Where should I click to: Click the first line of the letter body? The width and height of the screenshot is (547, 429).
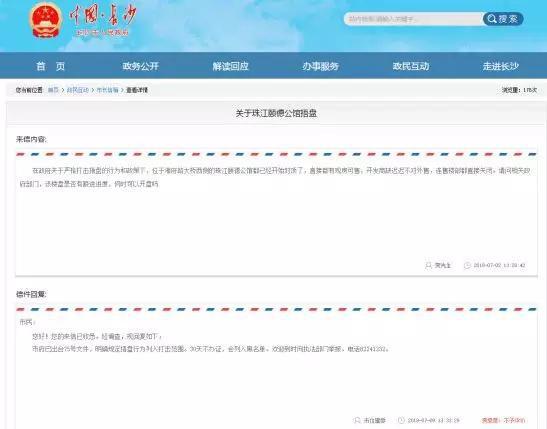(281, 171)
